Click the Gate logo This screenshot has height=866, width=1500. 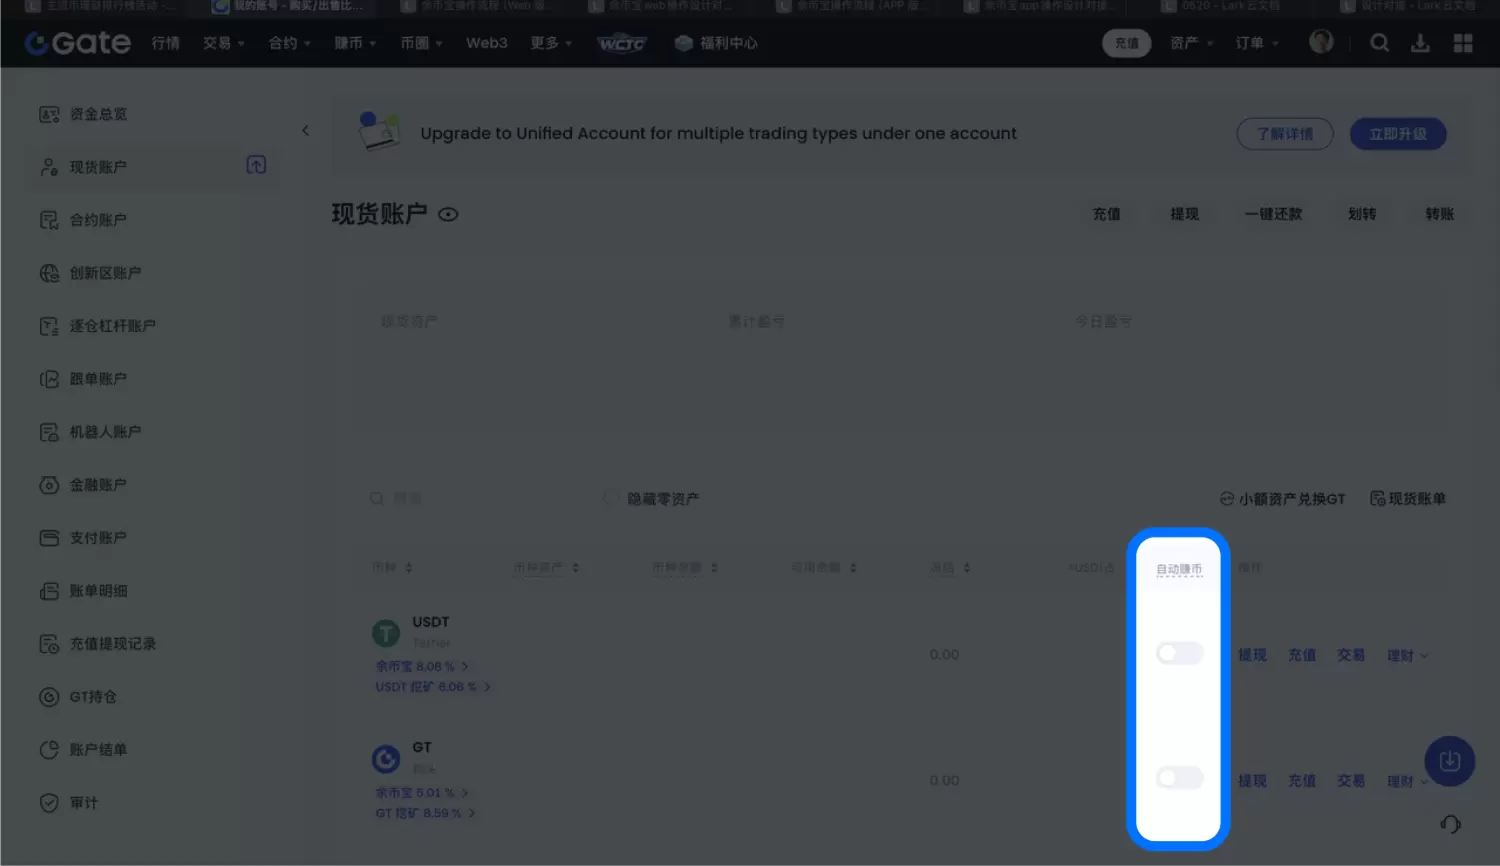78,43
